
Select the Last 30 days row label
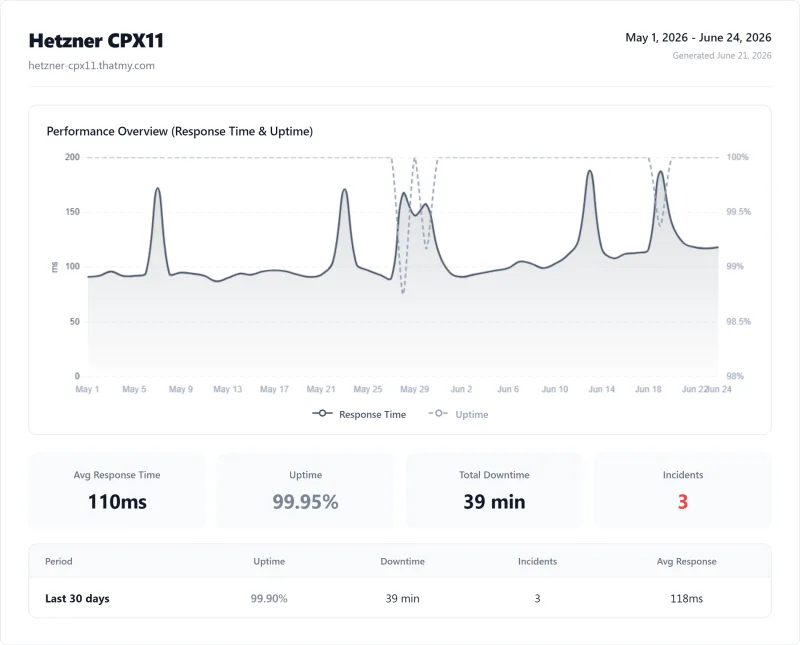[x=77, y=599]
